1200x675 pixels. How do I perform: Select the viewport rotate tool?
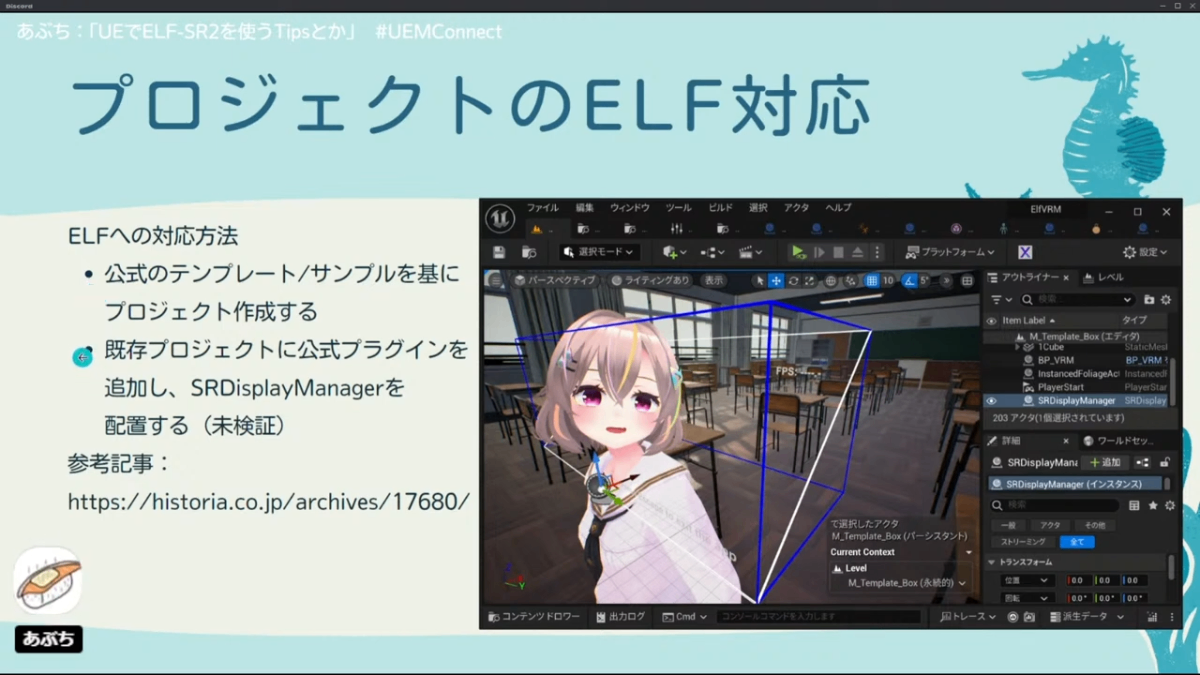coord(793,281)
